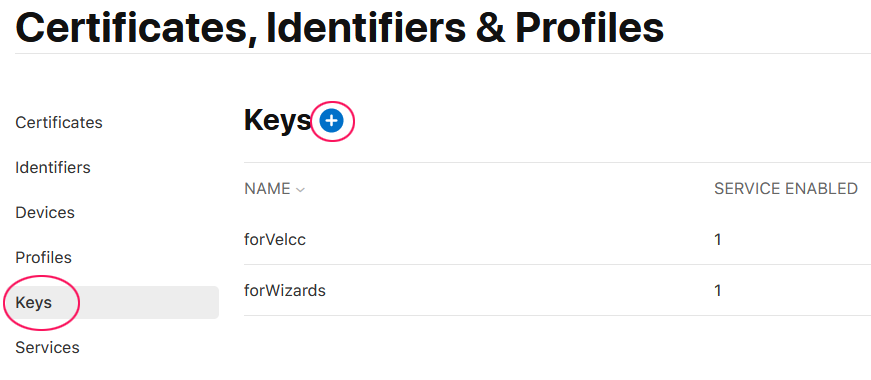Select the forVelcc table row
The height and width of the screenshot is (380, 871).
[x=557, y=239]
